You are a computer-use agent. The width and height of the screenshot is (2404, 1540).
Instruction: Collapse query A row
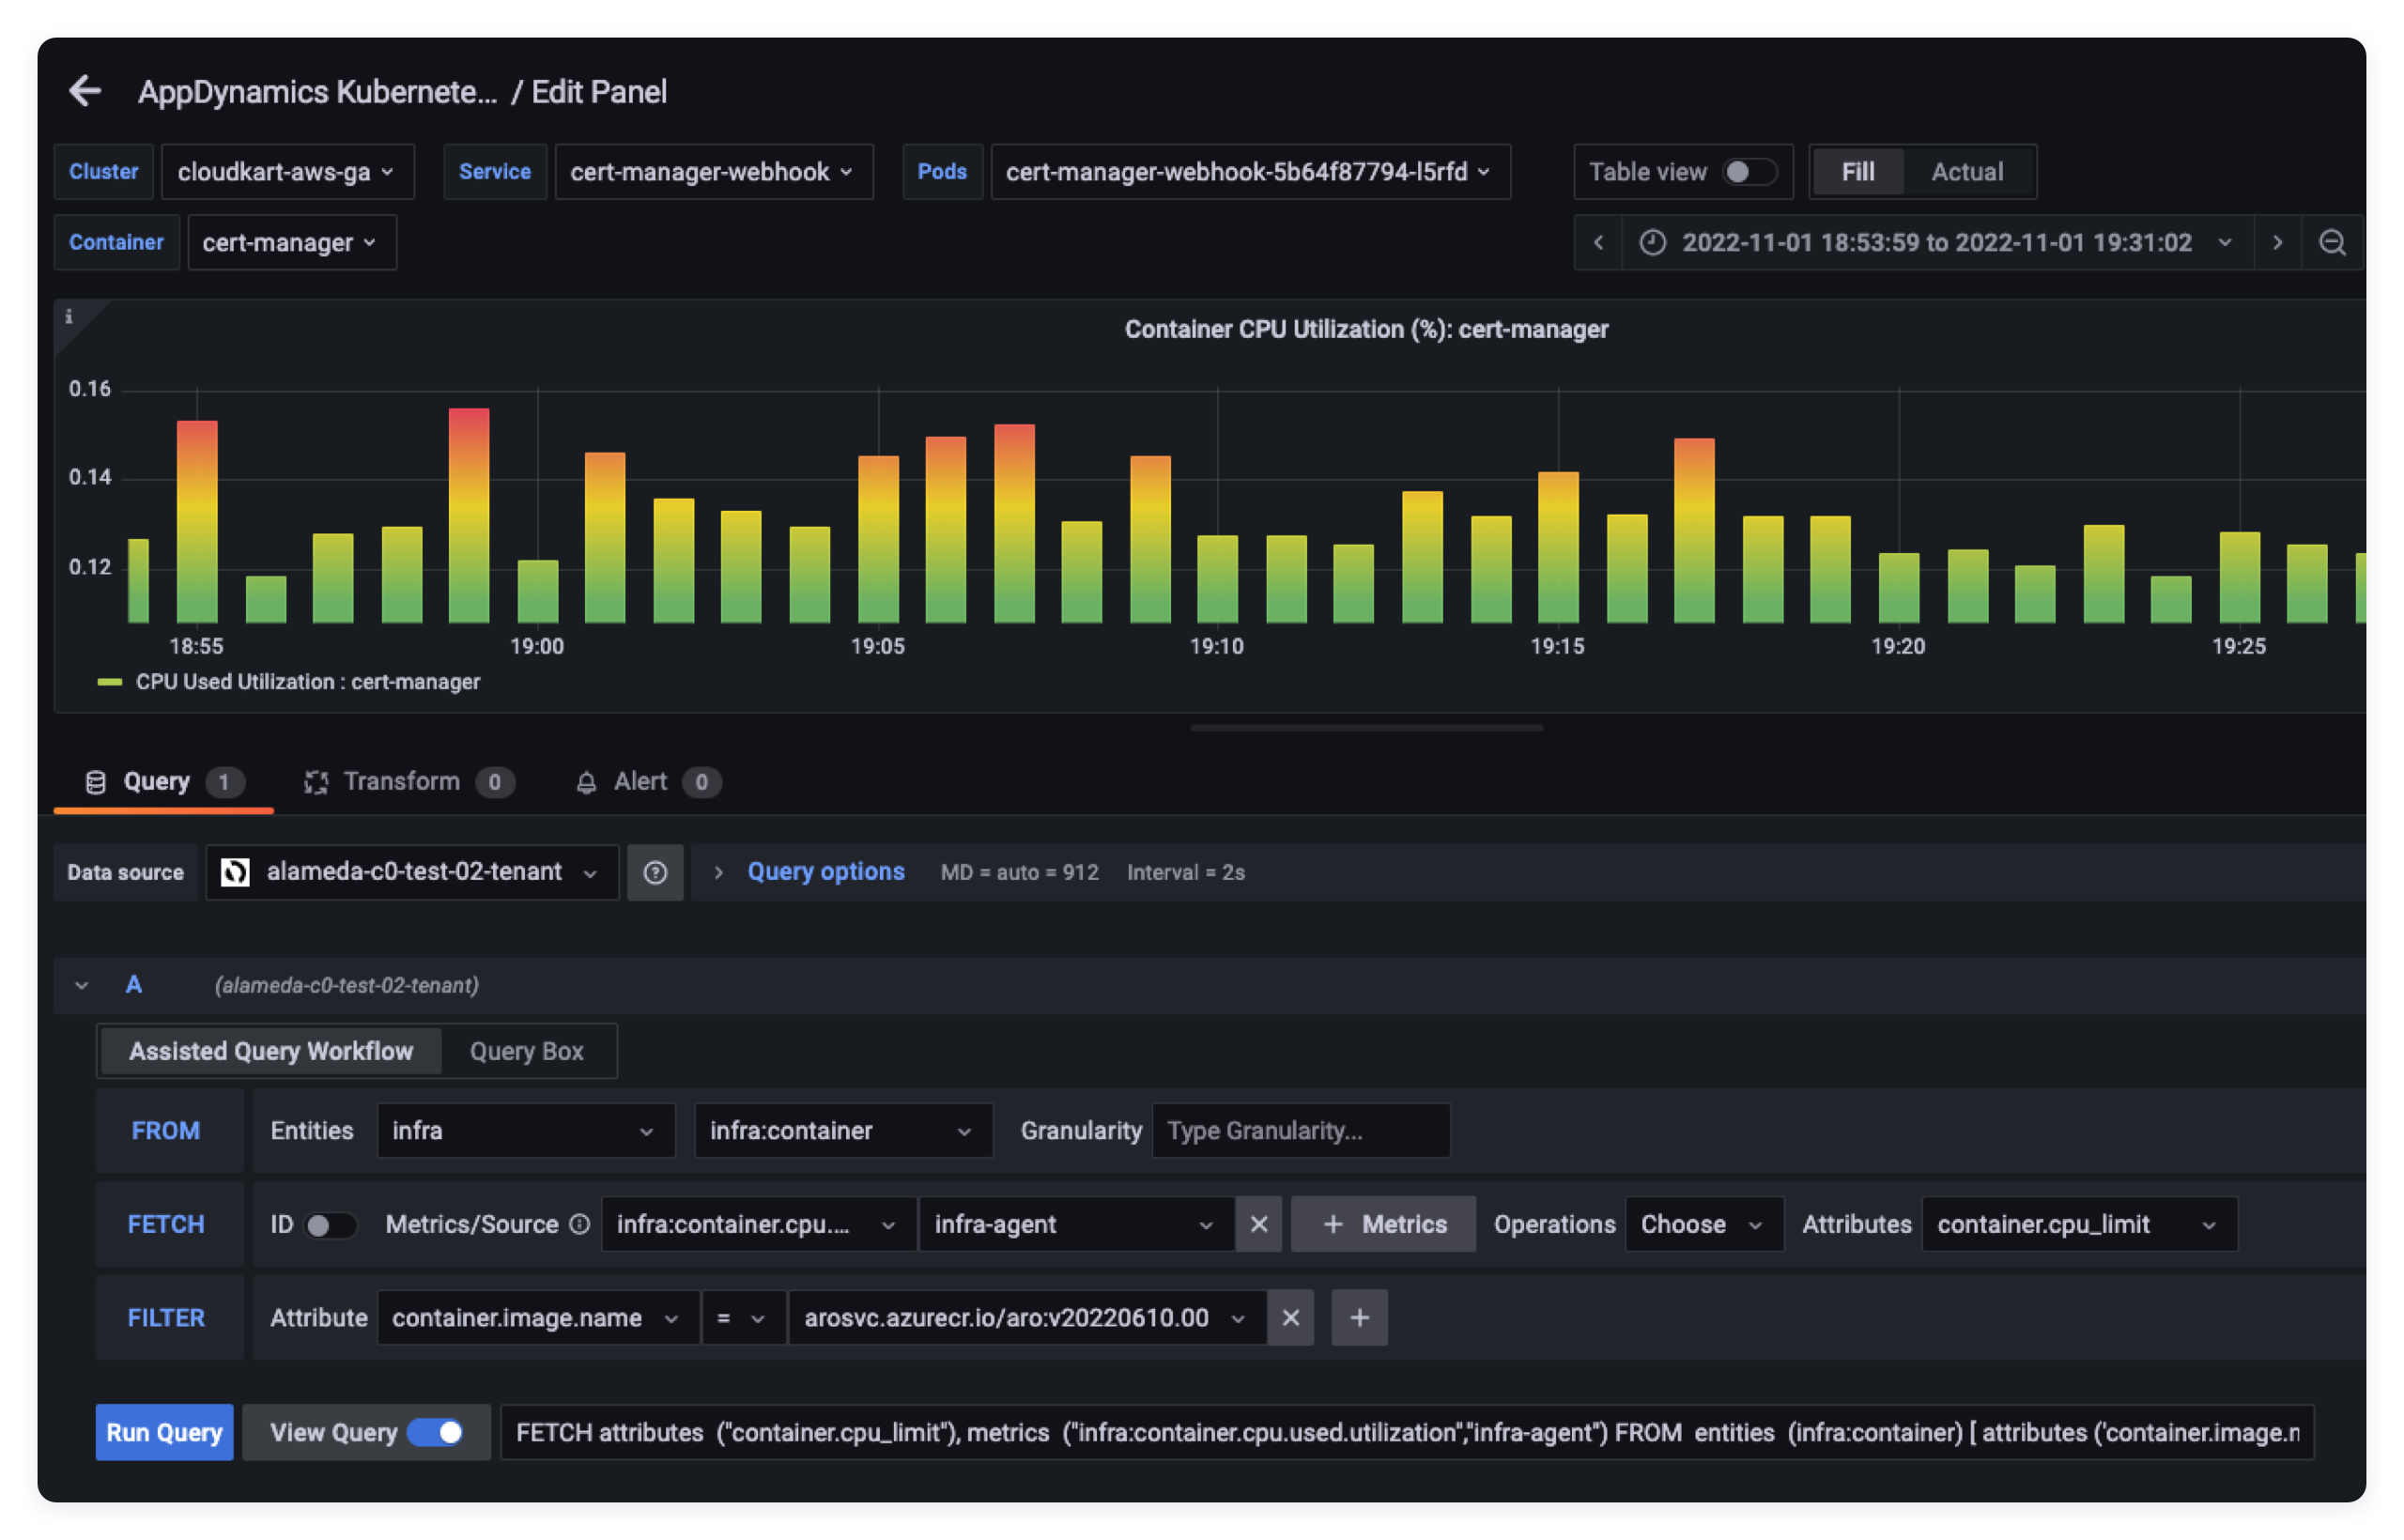coord(82,986)
